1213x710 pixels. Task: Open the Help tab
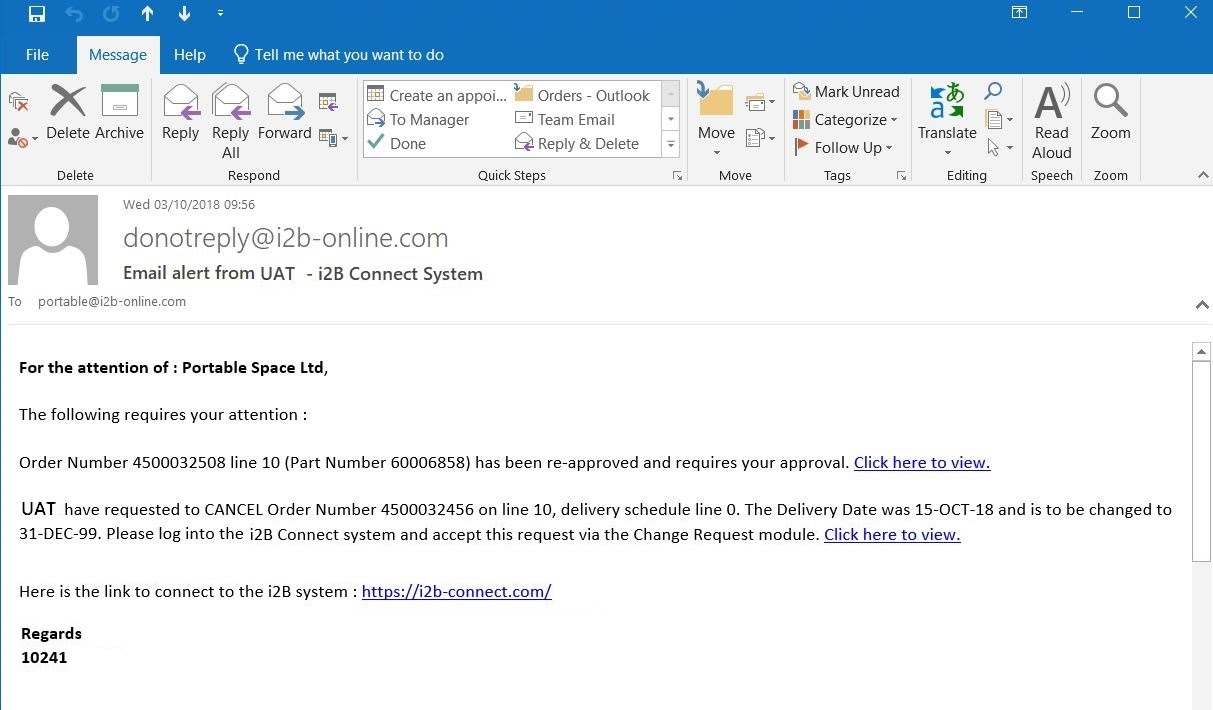189,55
